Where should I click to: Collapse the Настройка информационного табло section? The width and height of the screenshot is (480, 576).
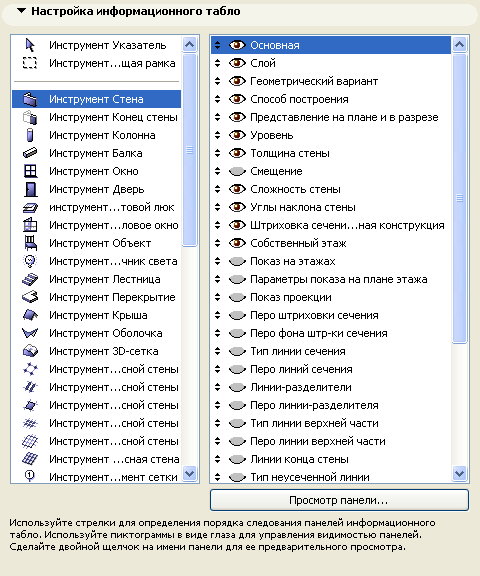point(22,11)
